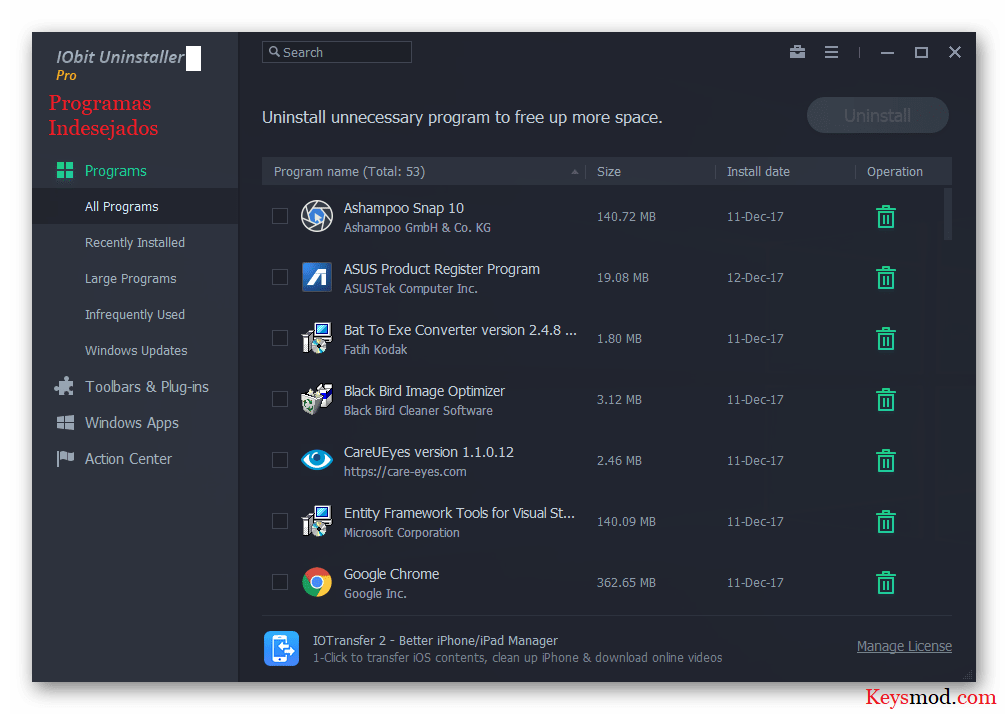
Task: Remove CareUEyes using its trash icon
Action: tap(885, 461)
